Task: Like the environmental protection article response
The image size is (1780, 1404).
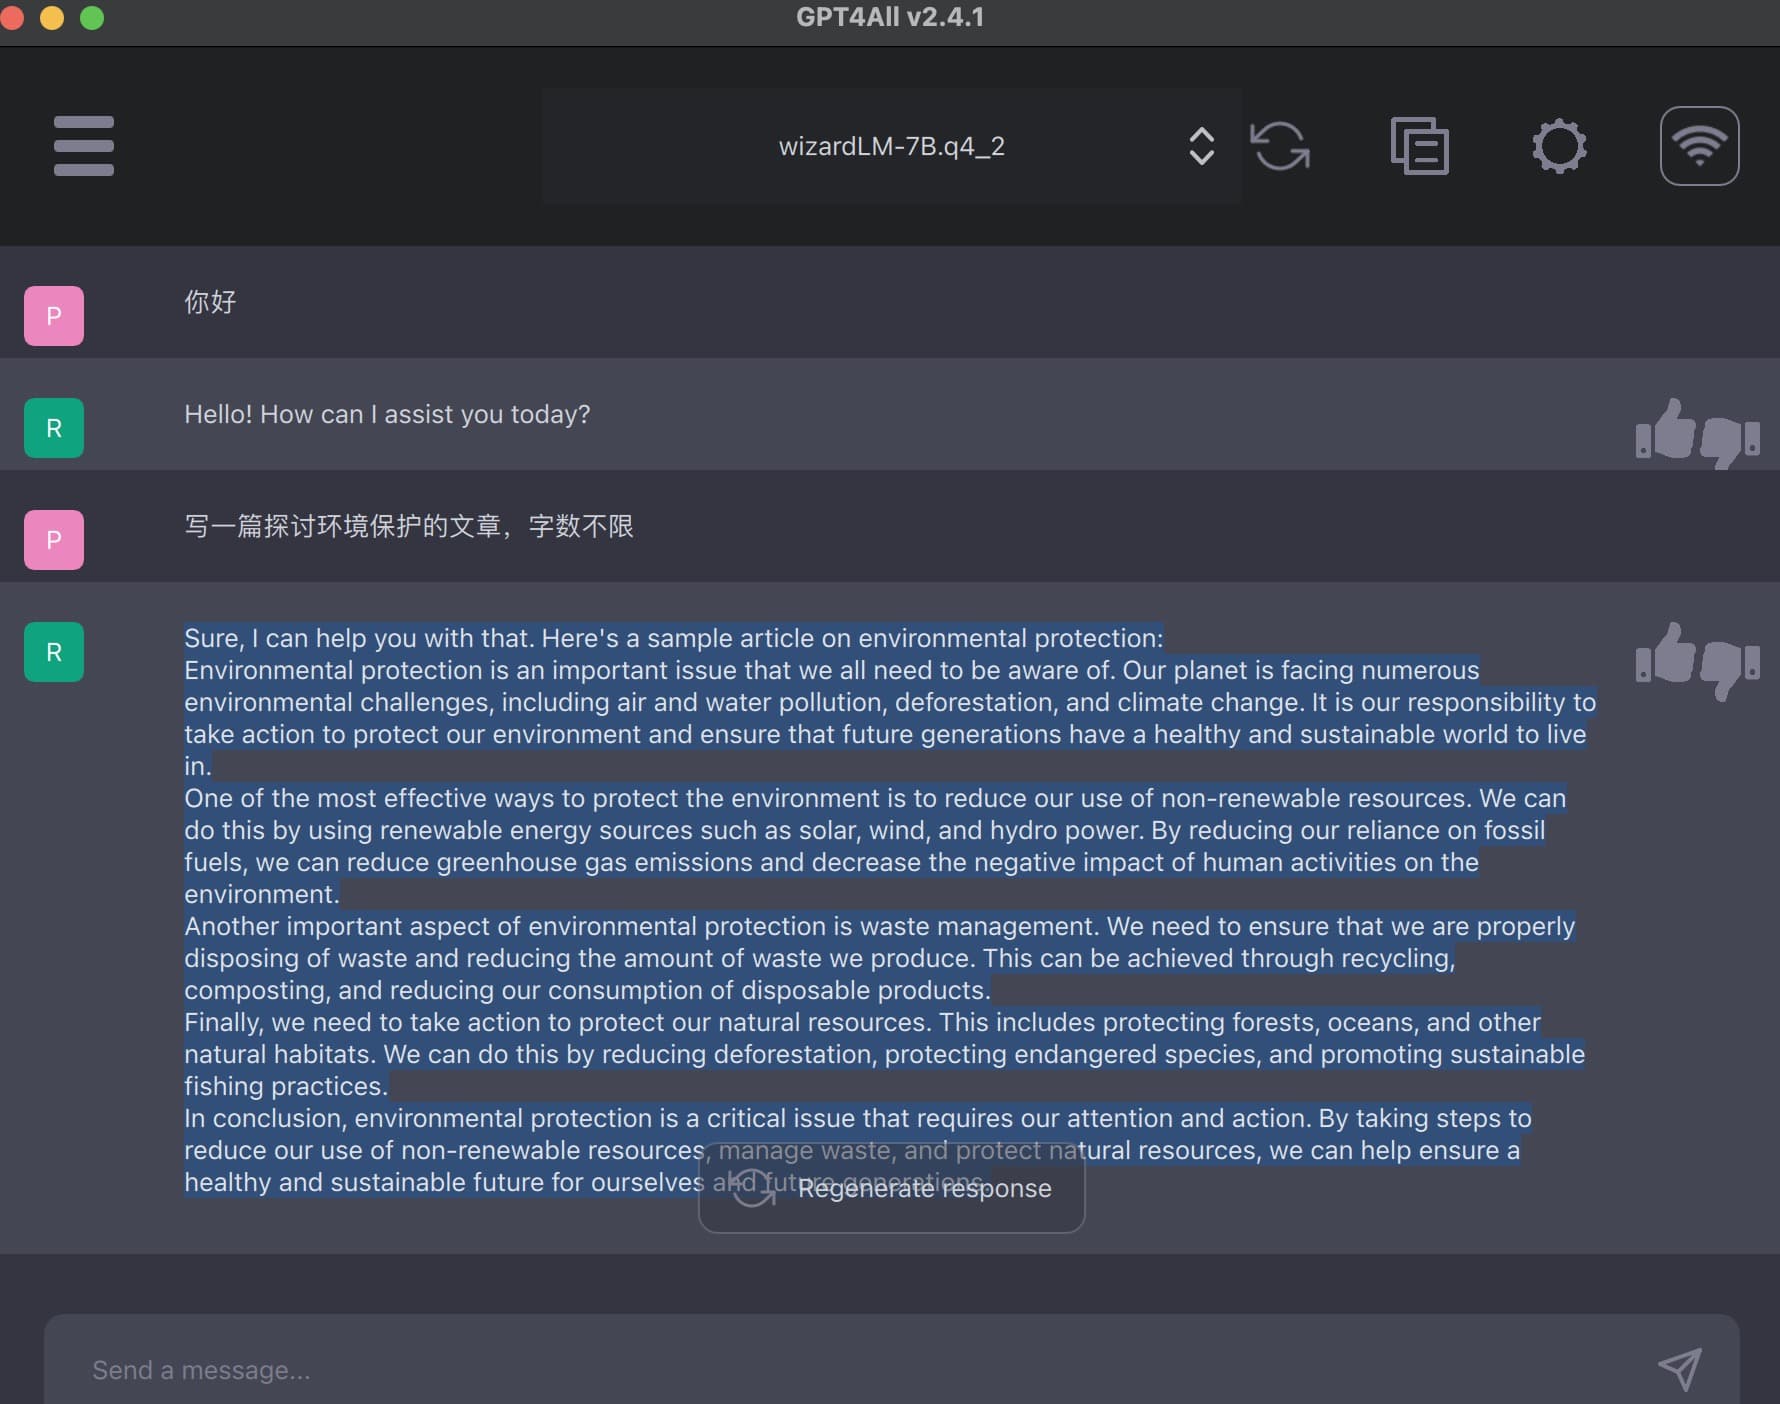Action: point(1665,655)
